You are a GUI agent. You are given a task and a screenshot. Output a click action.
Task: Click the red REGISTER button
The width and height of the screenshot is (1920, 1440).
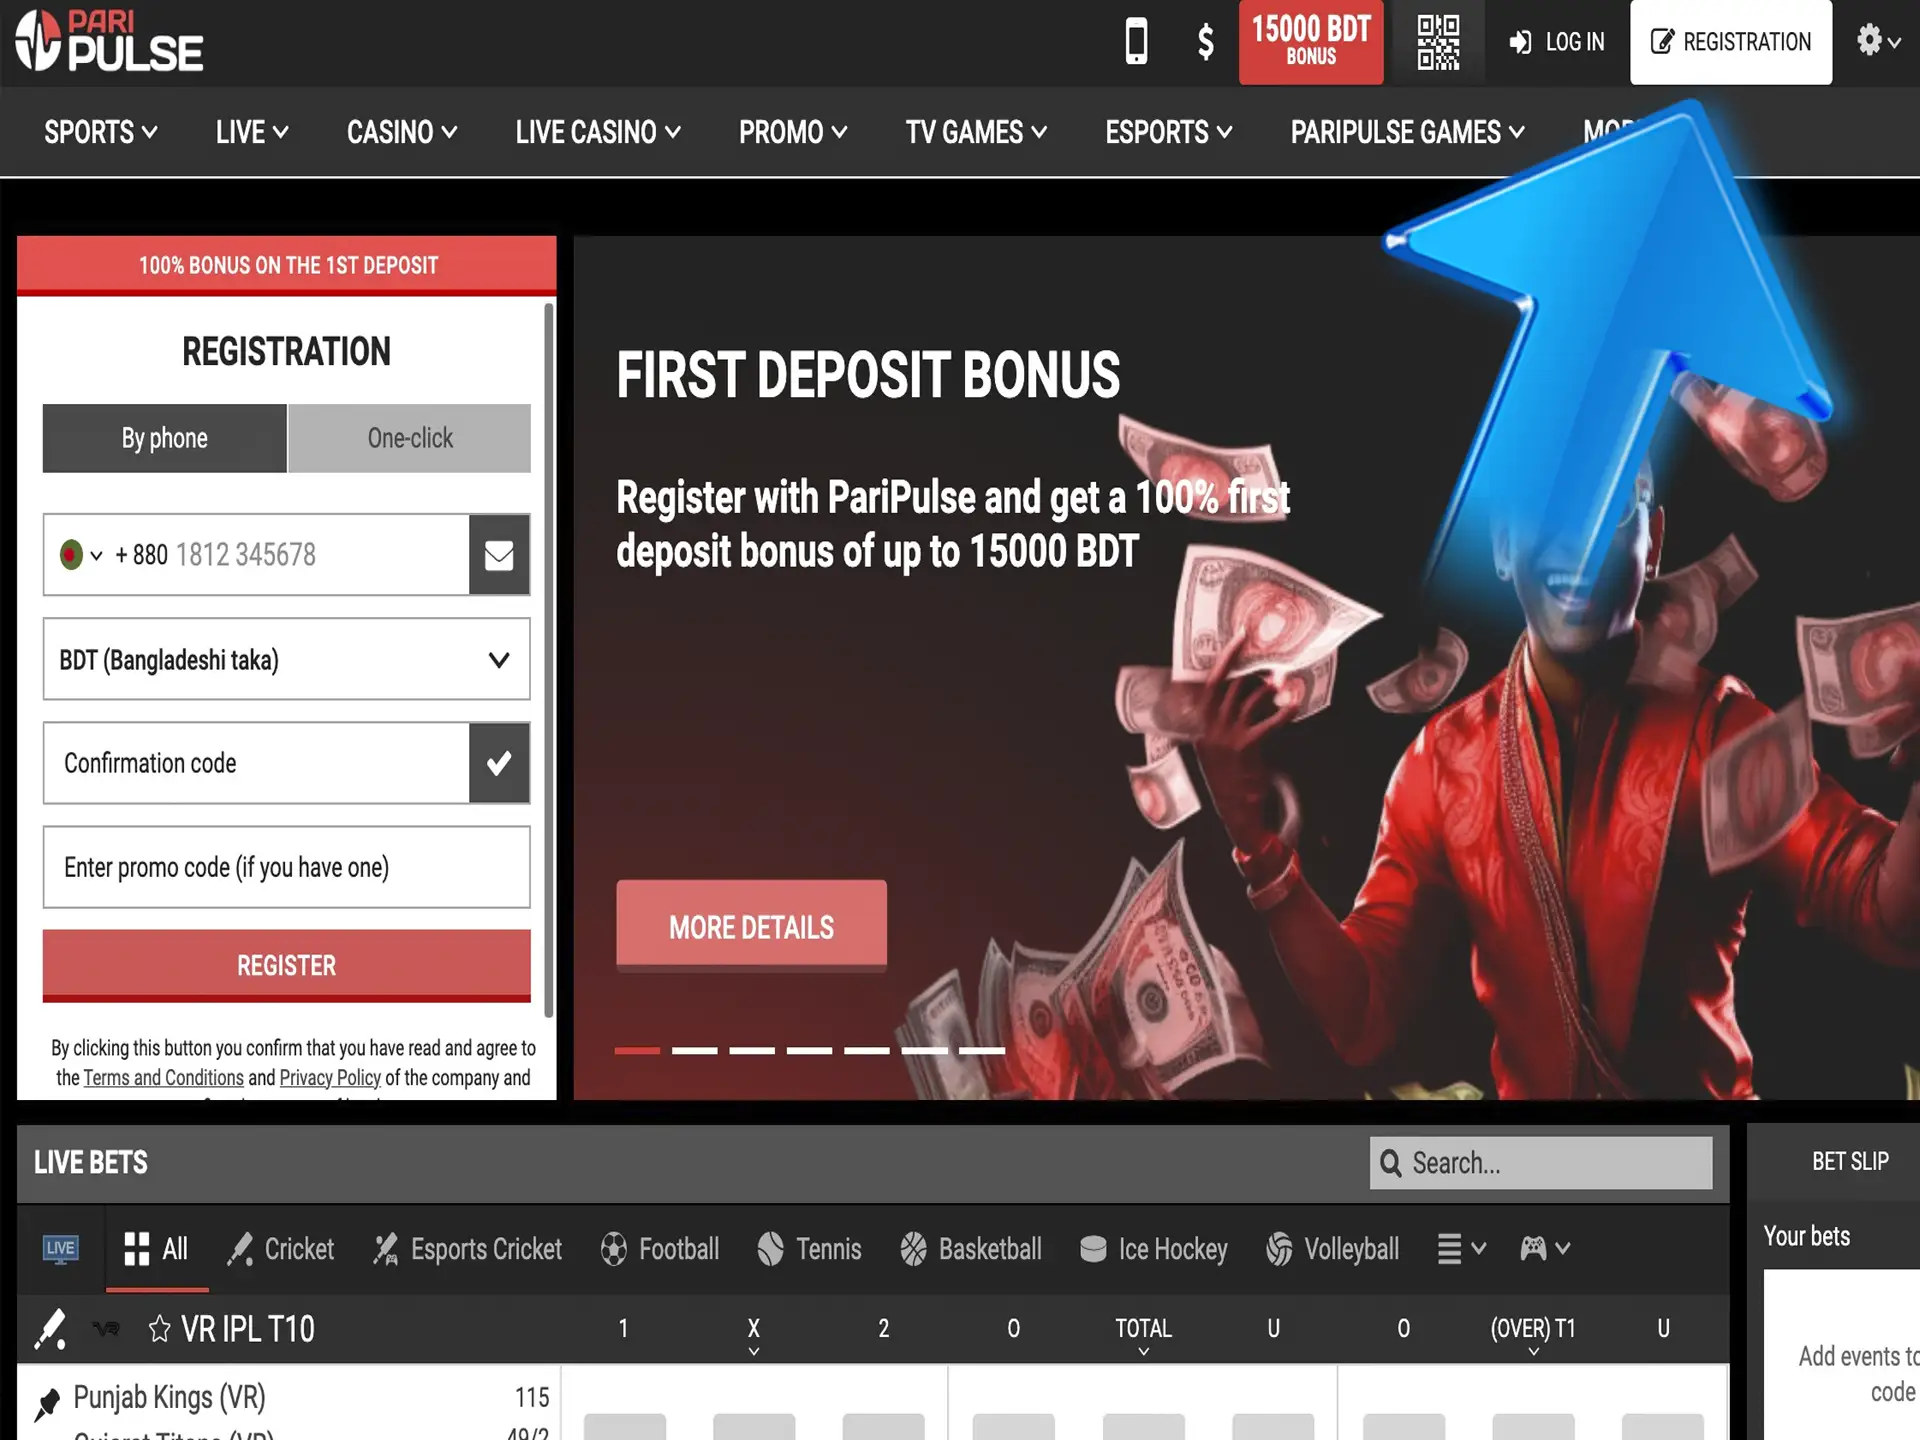[286, 965]
